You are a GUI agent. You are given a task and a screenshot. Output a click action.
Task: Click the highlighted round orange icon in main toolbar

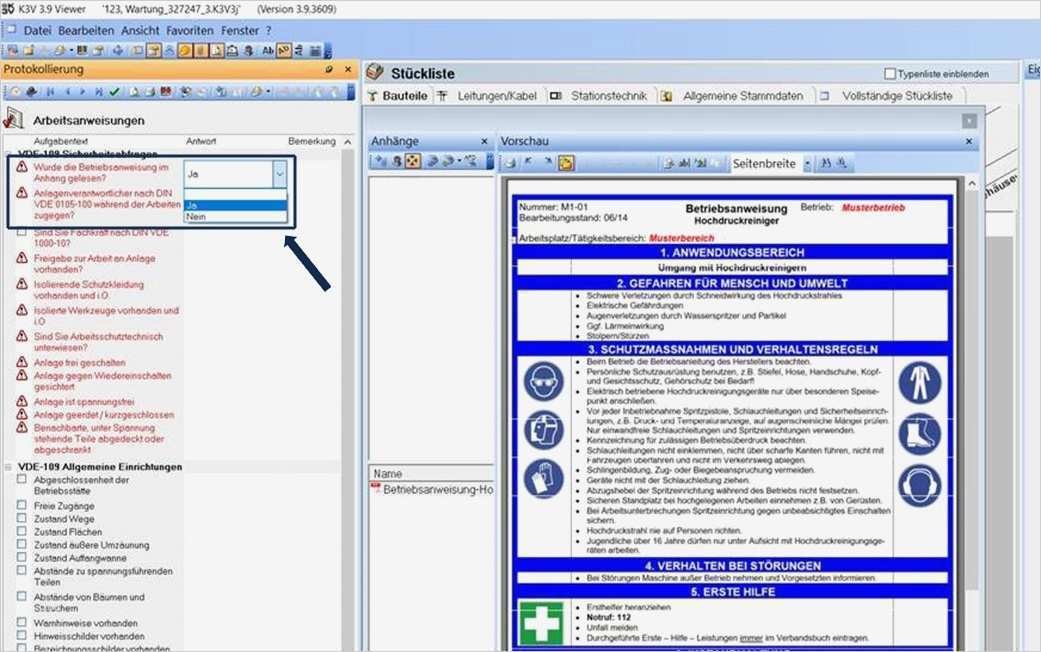coord(185,50)
